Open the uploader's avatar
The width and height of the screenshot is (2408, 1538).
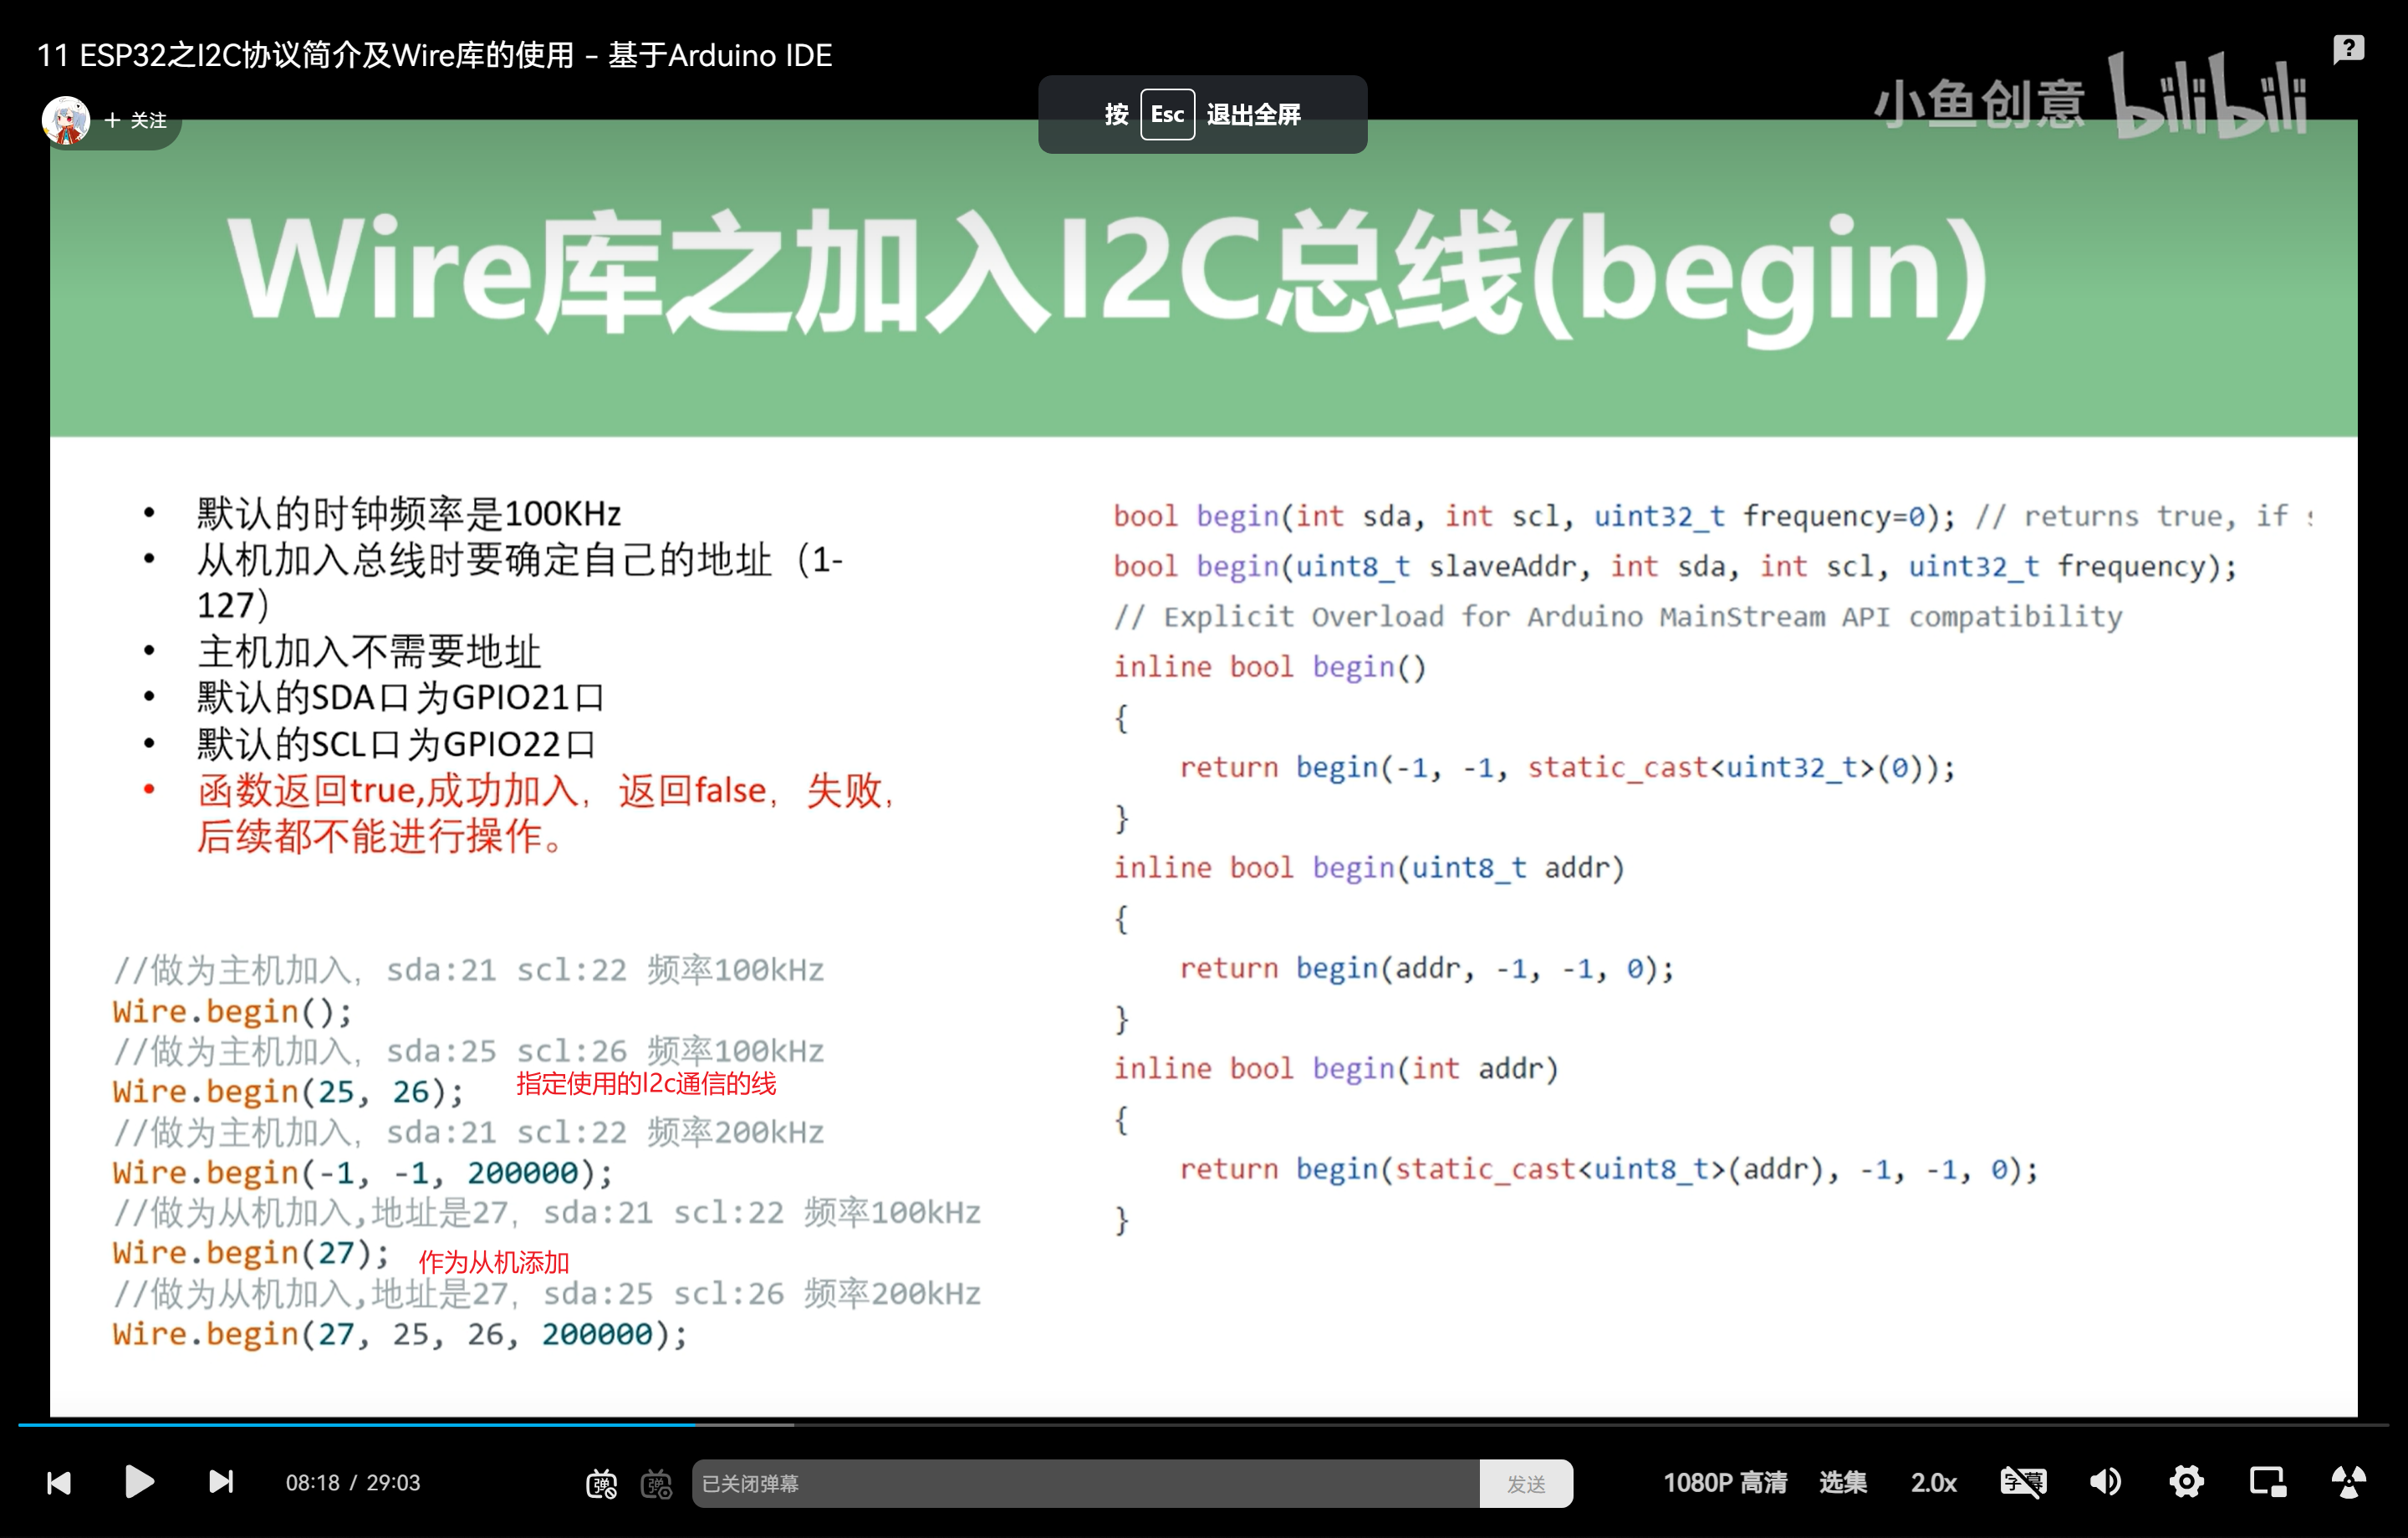pyautogui.click(x=66, y=120)
